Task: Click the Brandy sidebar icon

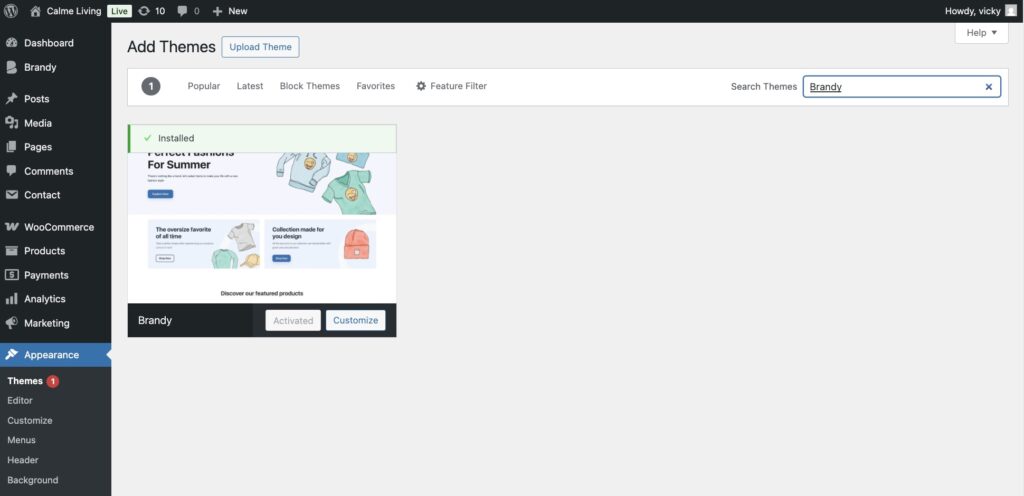Action: (x=11, y=67)
